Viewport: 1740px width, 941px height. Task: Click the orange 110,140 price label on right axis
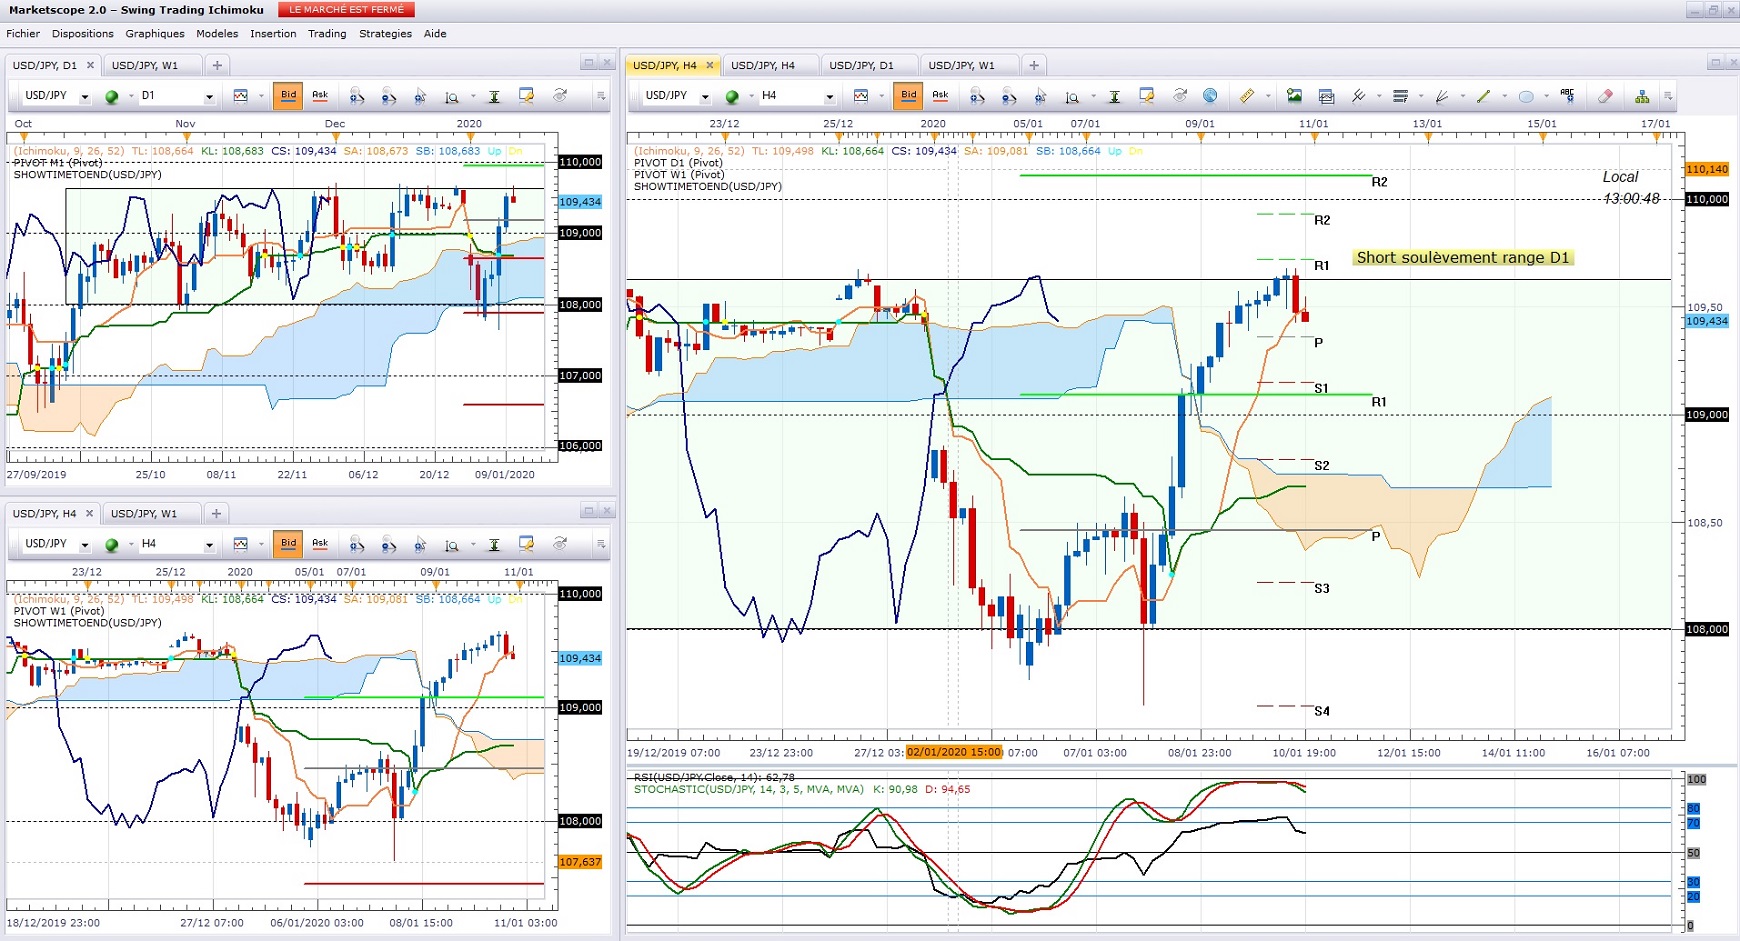click(1707, 169)
